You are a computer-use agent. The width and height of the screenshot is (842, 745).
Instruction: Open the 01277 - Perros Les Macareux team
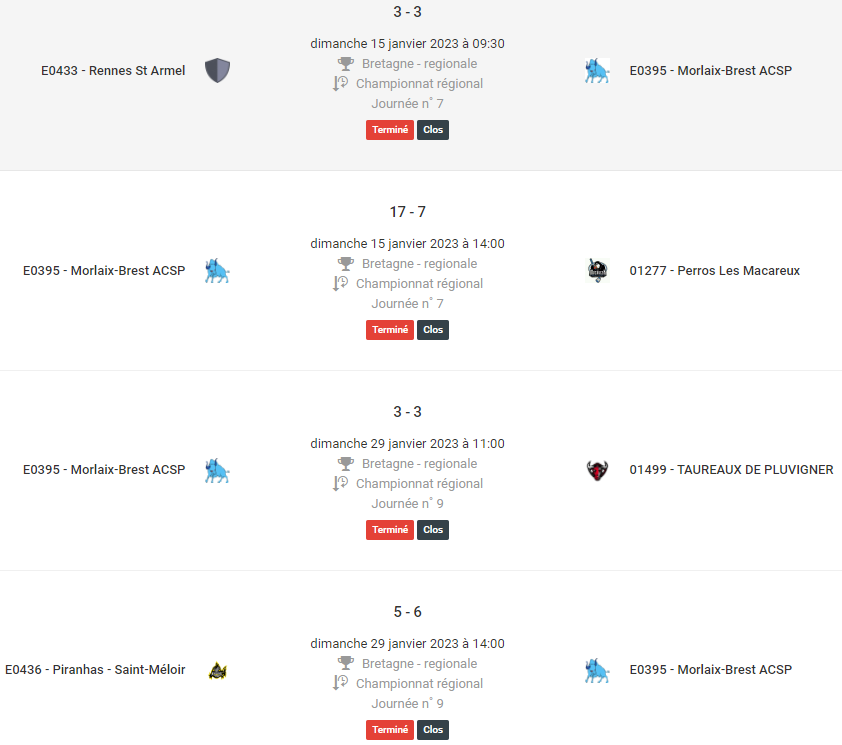(715, 271)
